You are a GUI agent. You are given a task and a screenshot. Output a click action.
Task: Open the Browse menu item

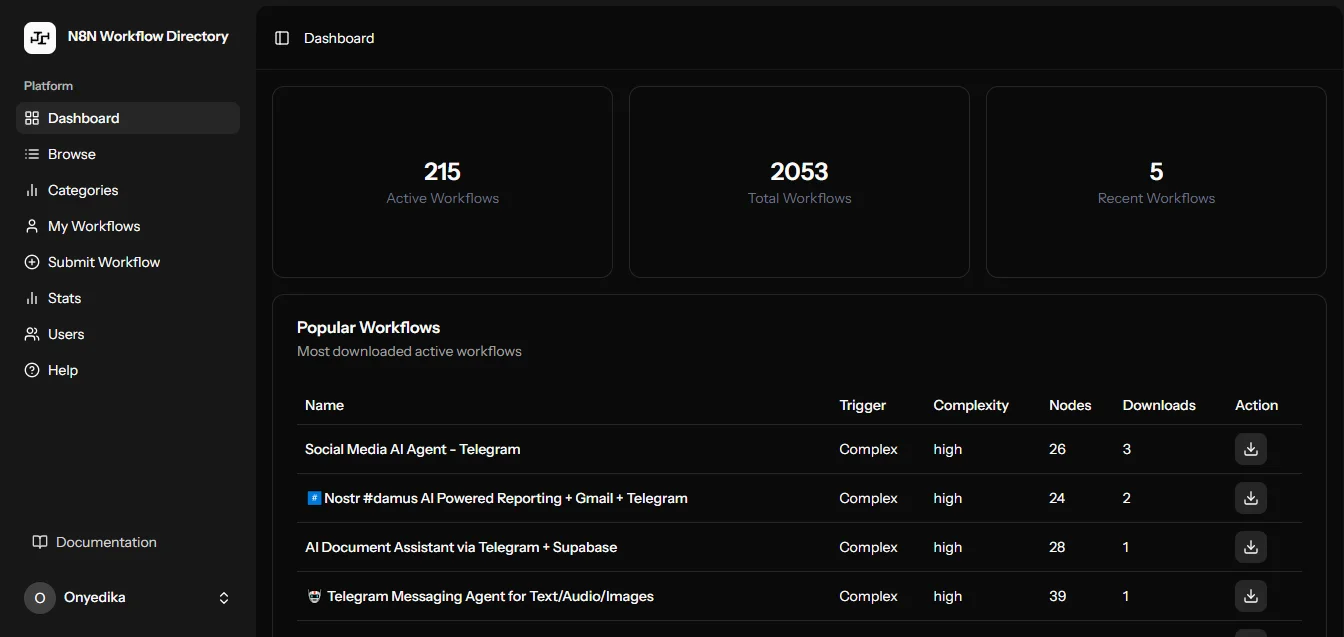point(128,154)
